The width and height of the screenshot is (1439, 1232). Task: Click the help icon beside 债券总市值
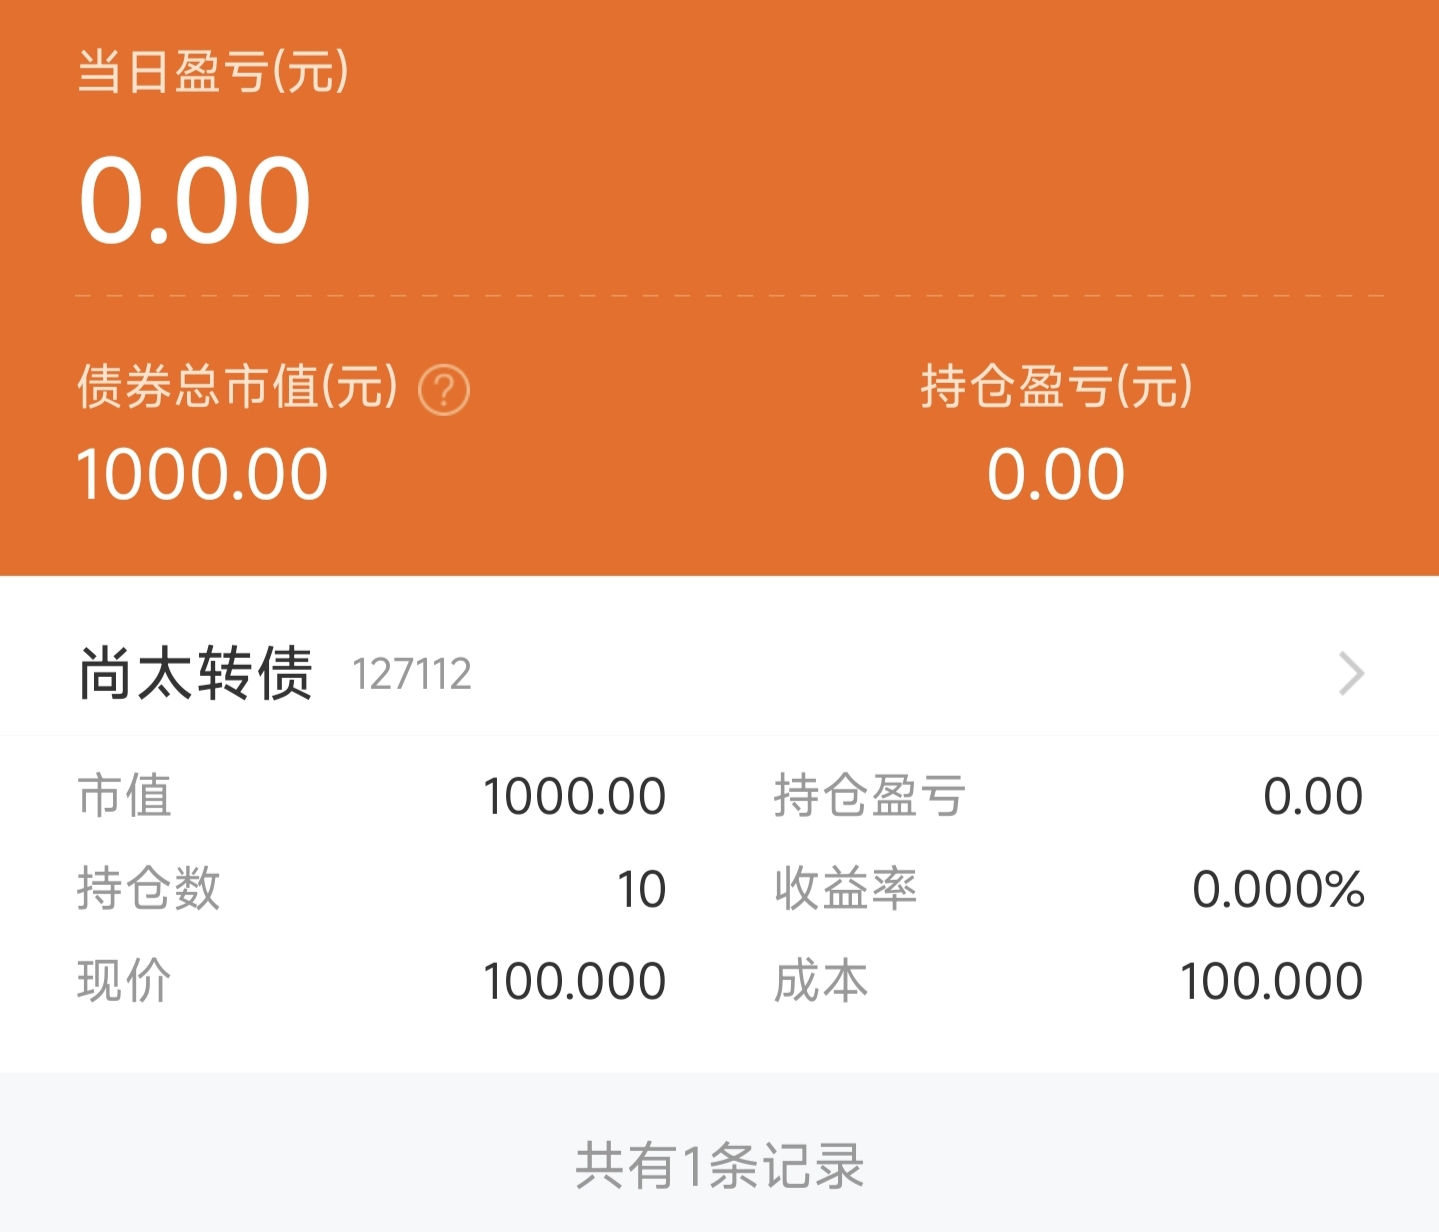click(444, 390)
